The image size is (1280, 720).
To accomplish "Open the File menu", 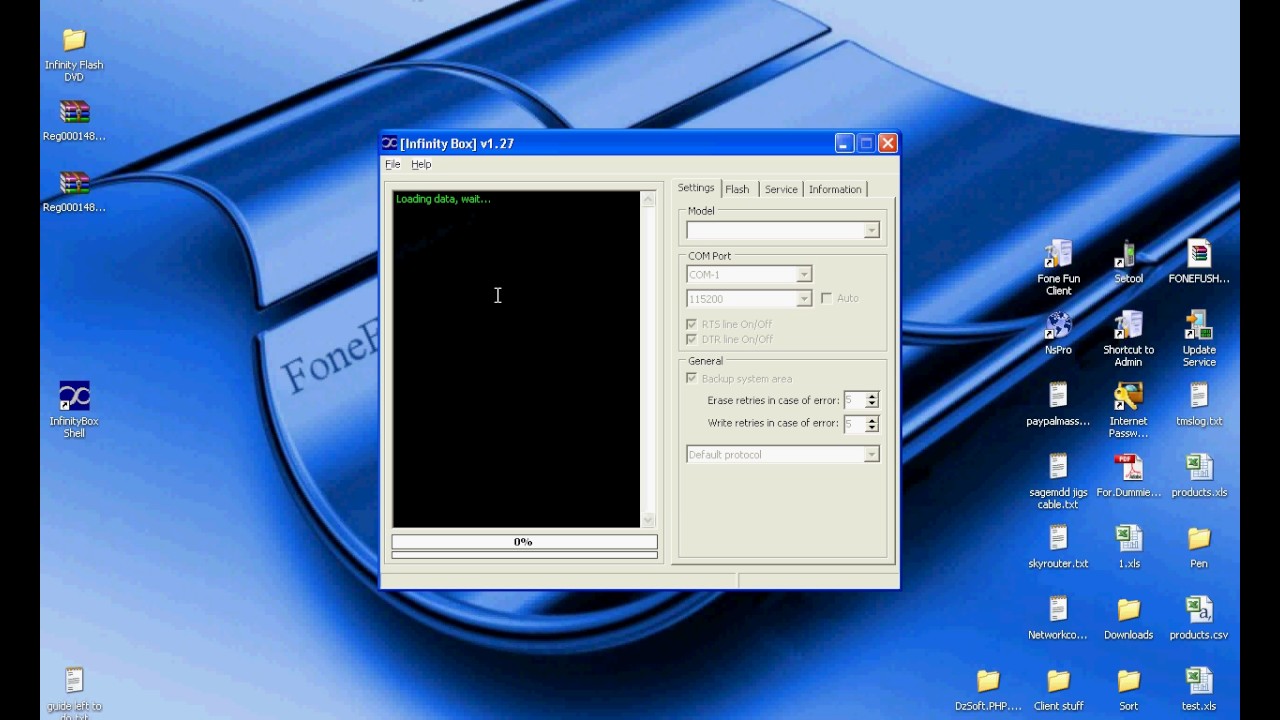I will 393,164.
